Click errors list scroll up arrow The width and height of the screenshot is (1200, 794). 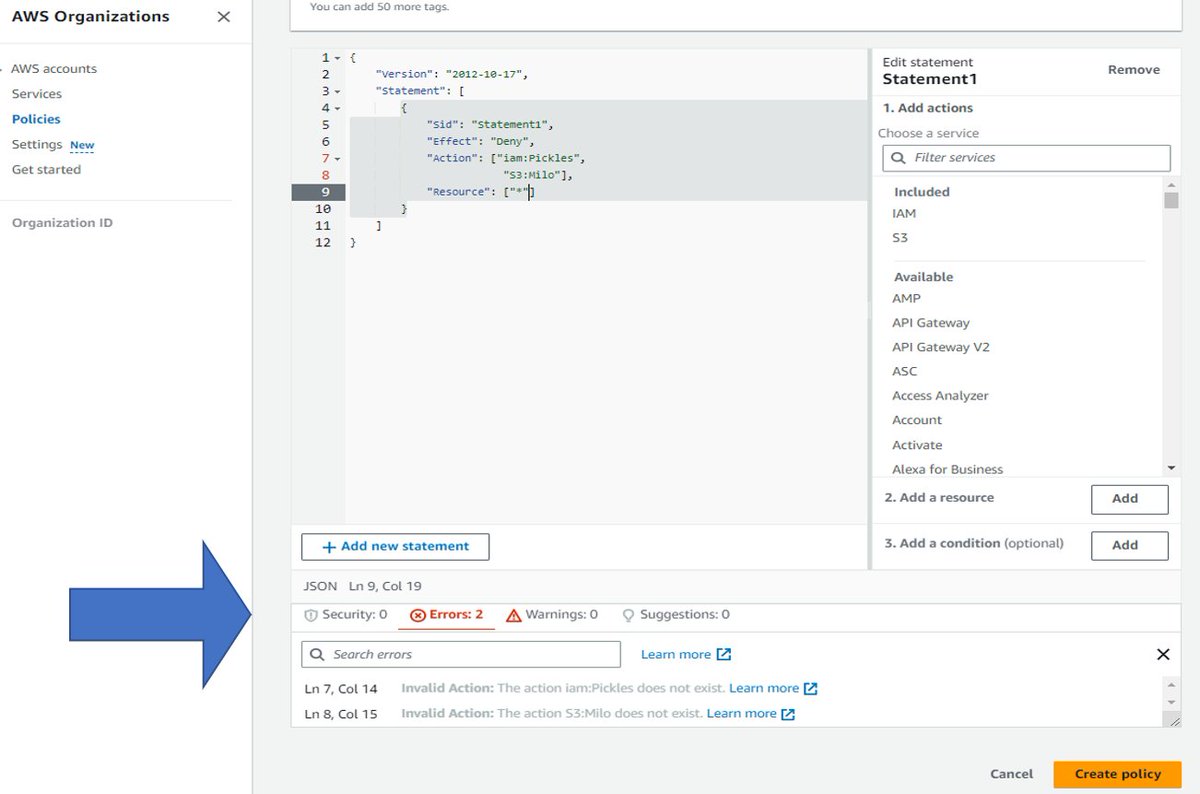click(1171, 684)
